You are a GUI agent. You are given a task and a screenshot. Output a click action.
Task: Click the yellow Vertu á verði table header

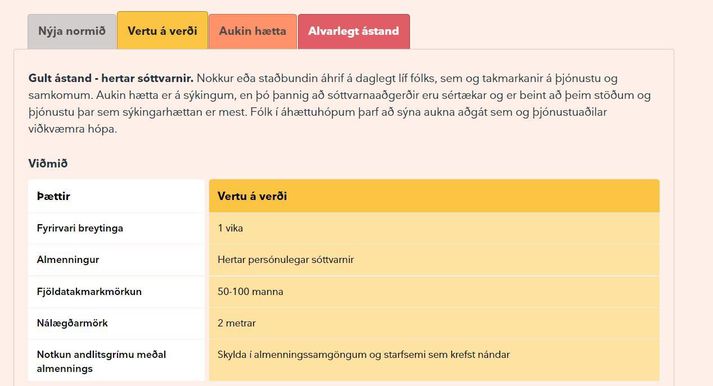pos(434,196)
